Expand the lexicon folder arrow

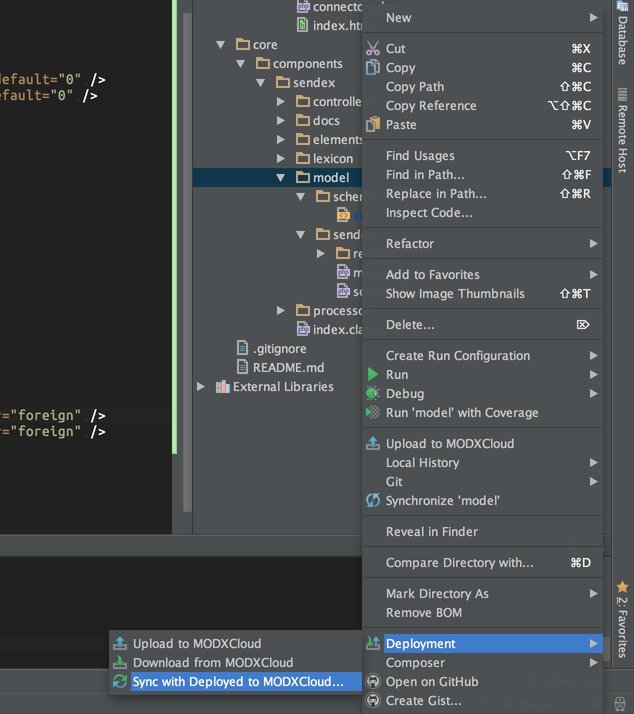(x=282, y=159)
